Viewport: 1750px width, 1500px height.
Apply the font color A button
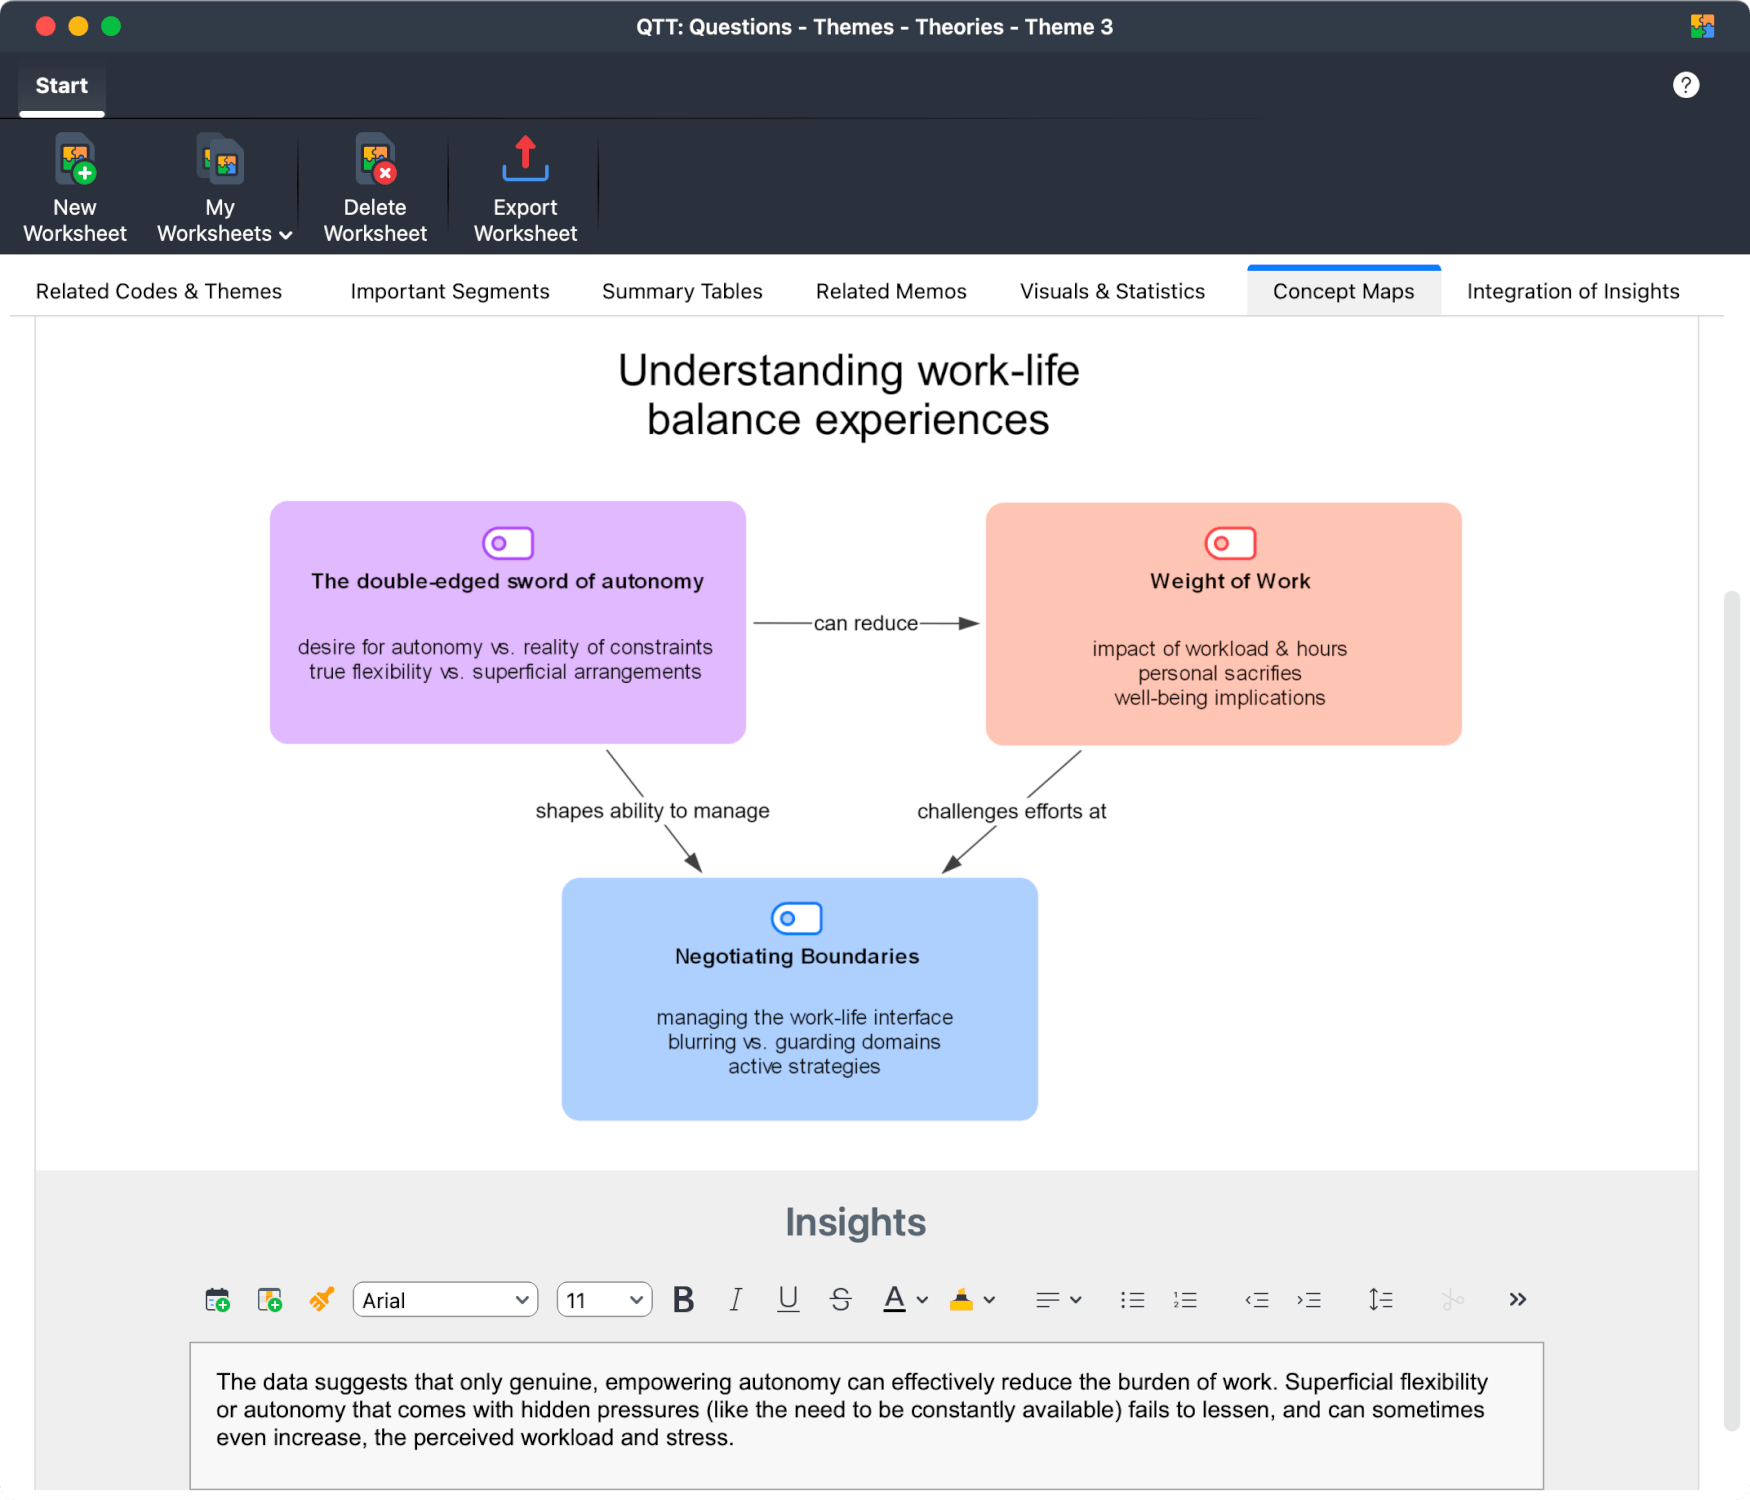click(894, 1300)
